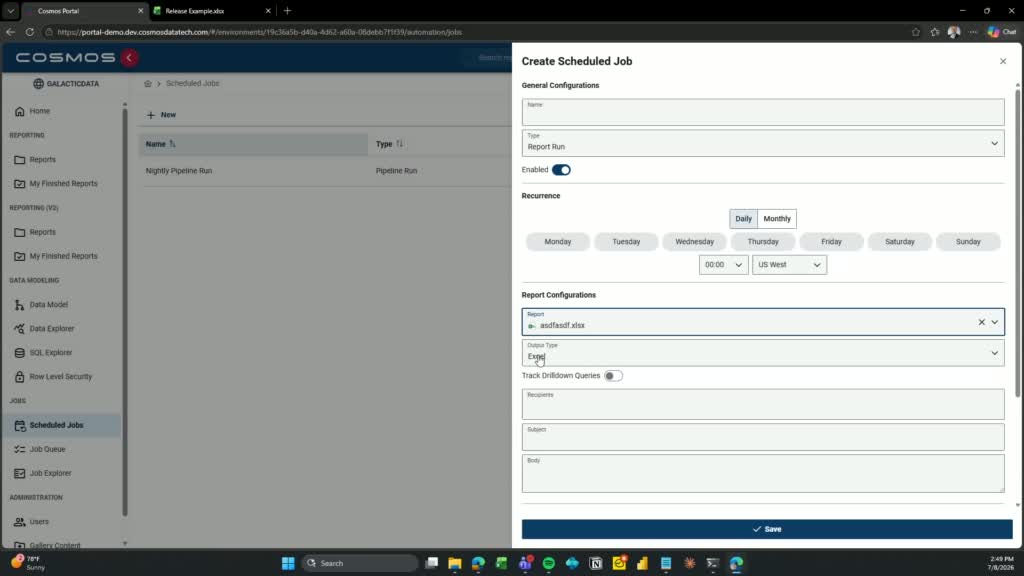Image resolution: width=1024 pixels, height=576 pixels.
Task: Open Reports under Reporting section
Action: [42, 159]
